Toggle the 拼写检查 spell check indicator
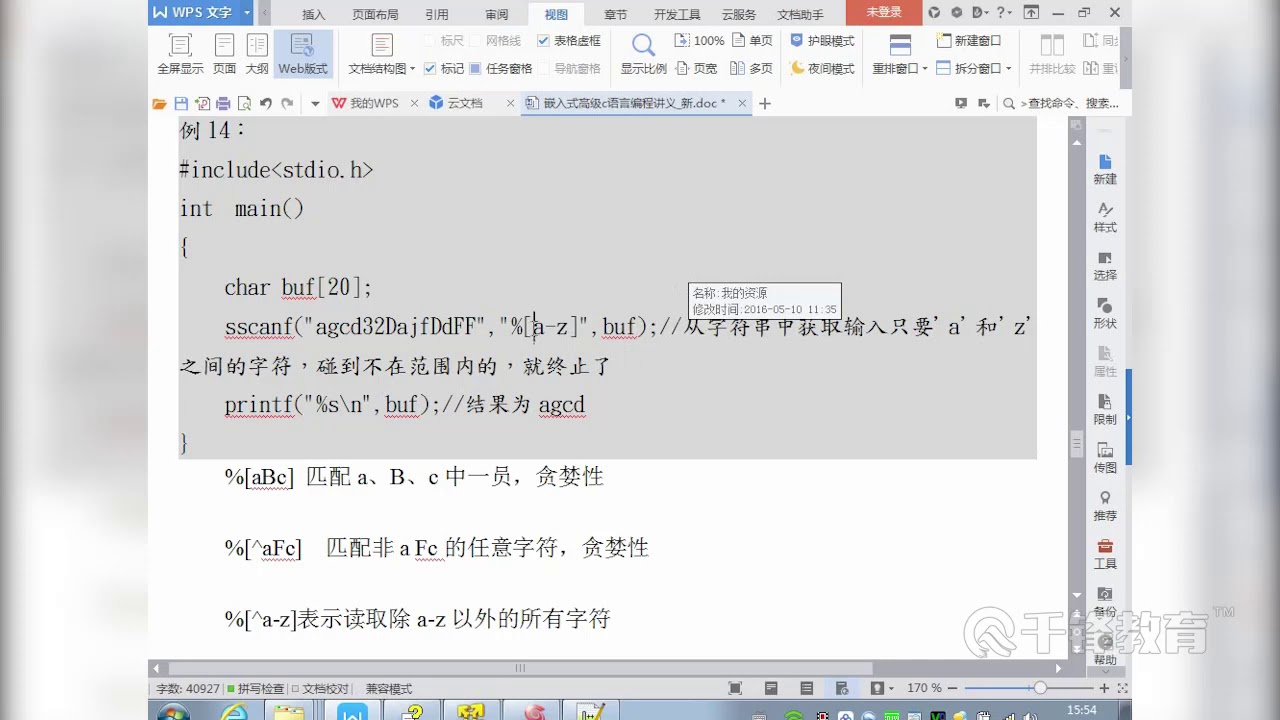 [256, 689]
